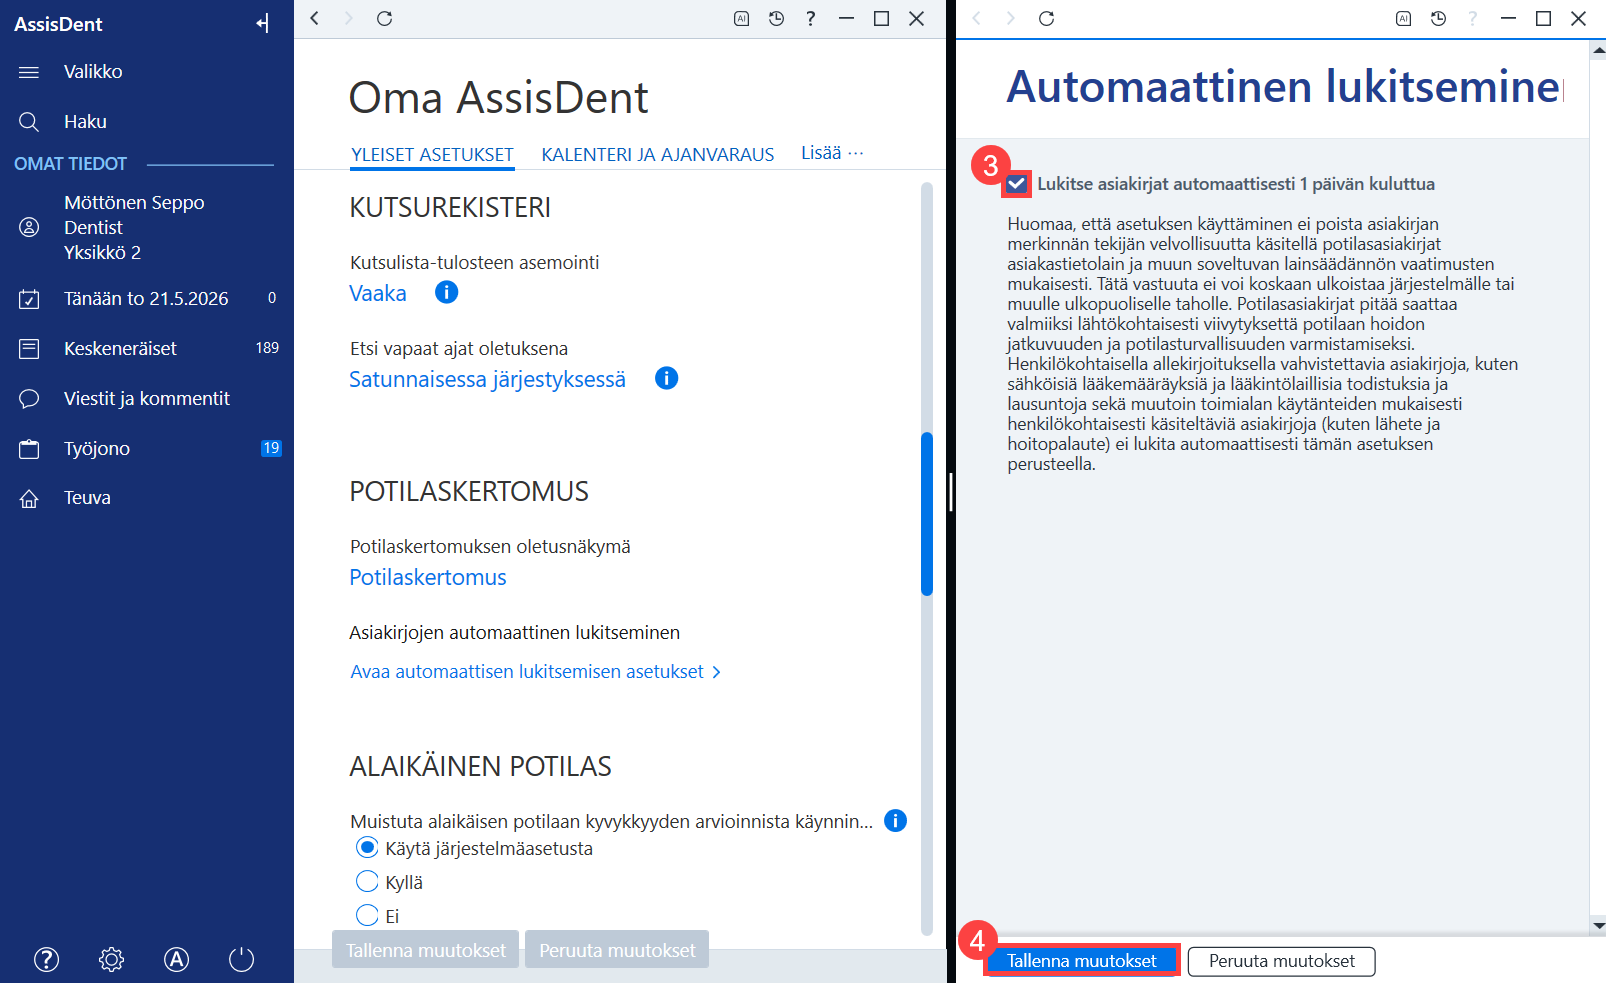1606x983 pixels.
Task: Open the Möttönen Seppo user profile icon
Action: coord(29,227)
